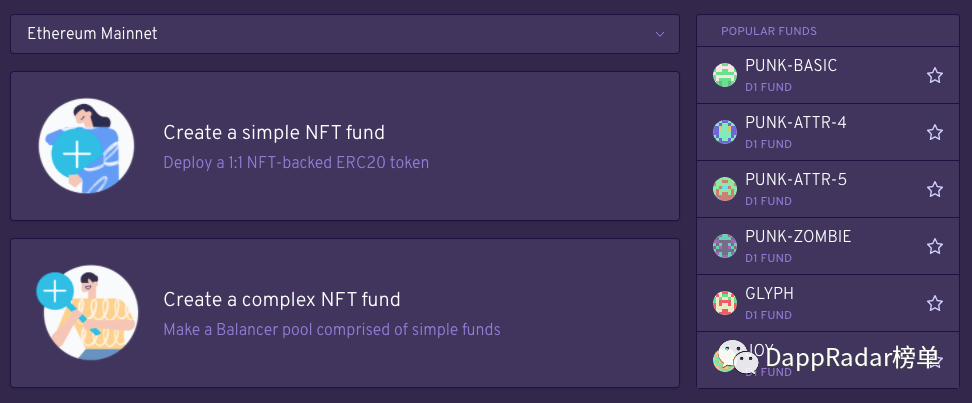Click the Popular Funds header
972x403 pixels.
coord(769,31)
